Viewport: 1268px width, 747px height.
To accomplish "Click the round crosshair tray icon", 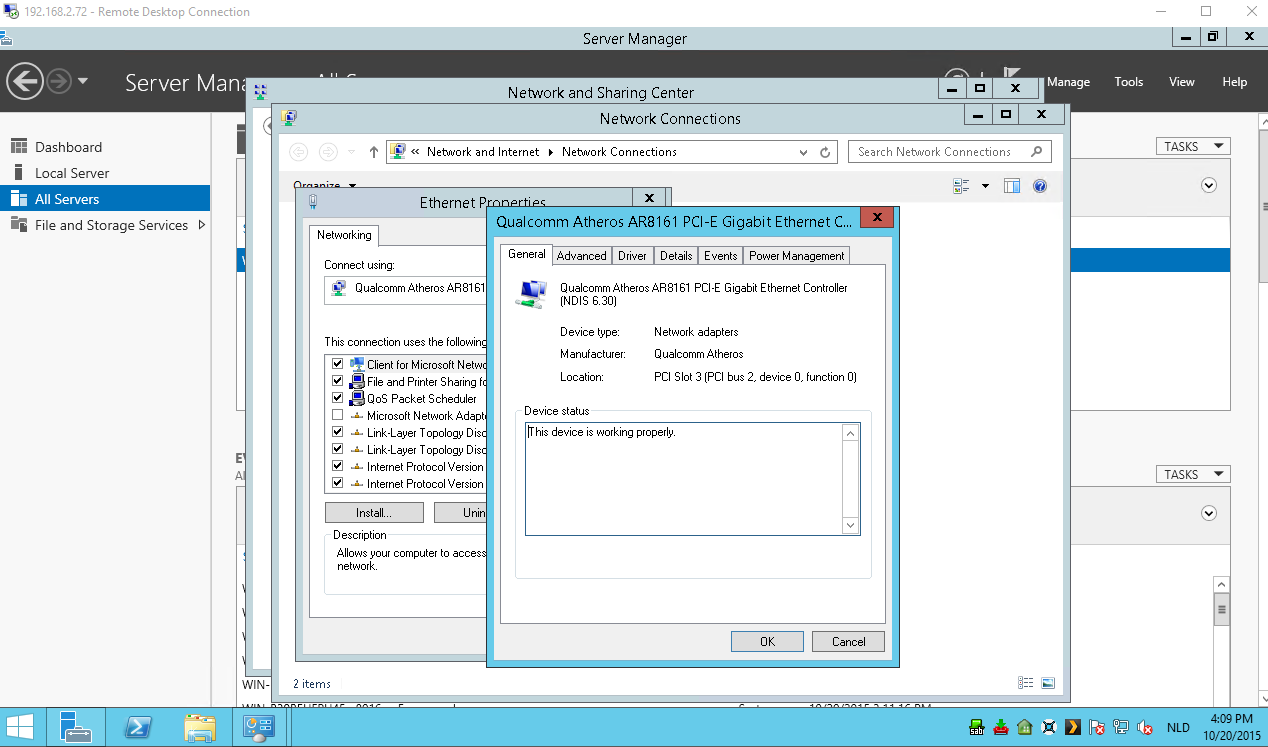I will click(1049, 728).
